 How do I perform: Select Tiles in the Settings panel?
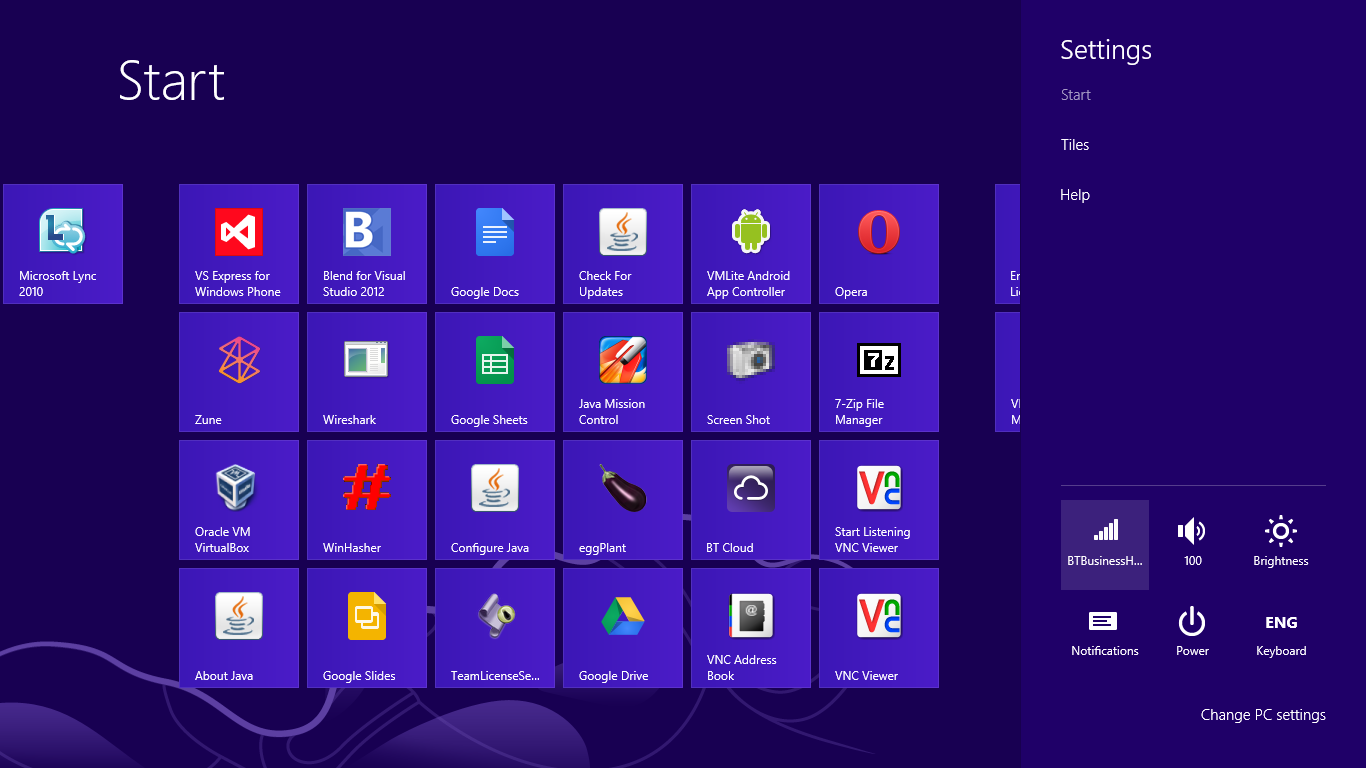click(x=1074, y=144)
